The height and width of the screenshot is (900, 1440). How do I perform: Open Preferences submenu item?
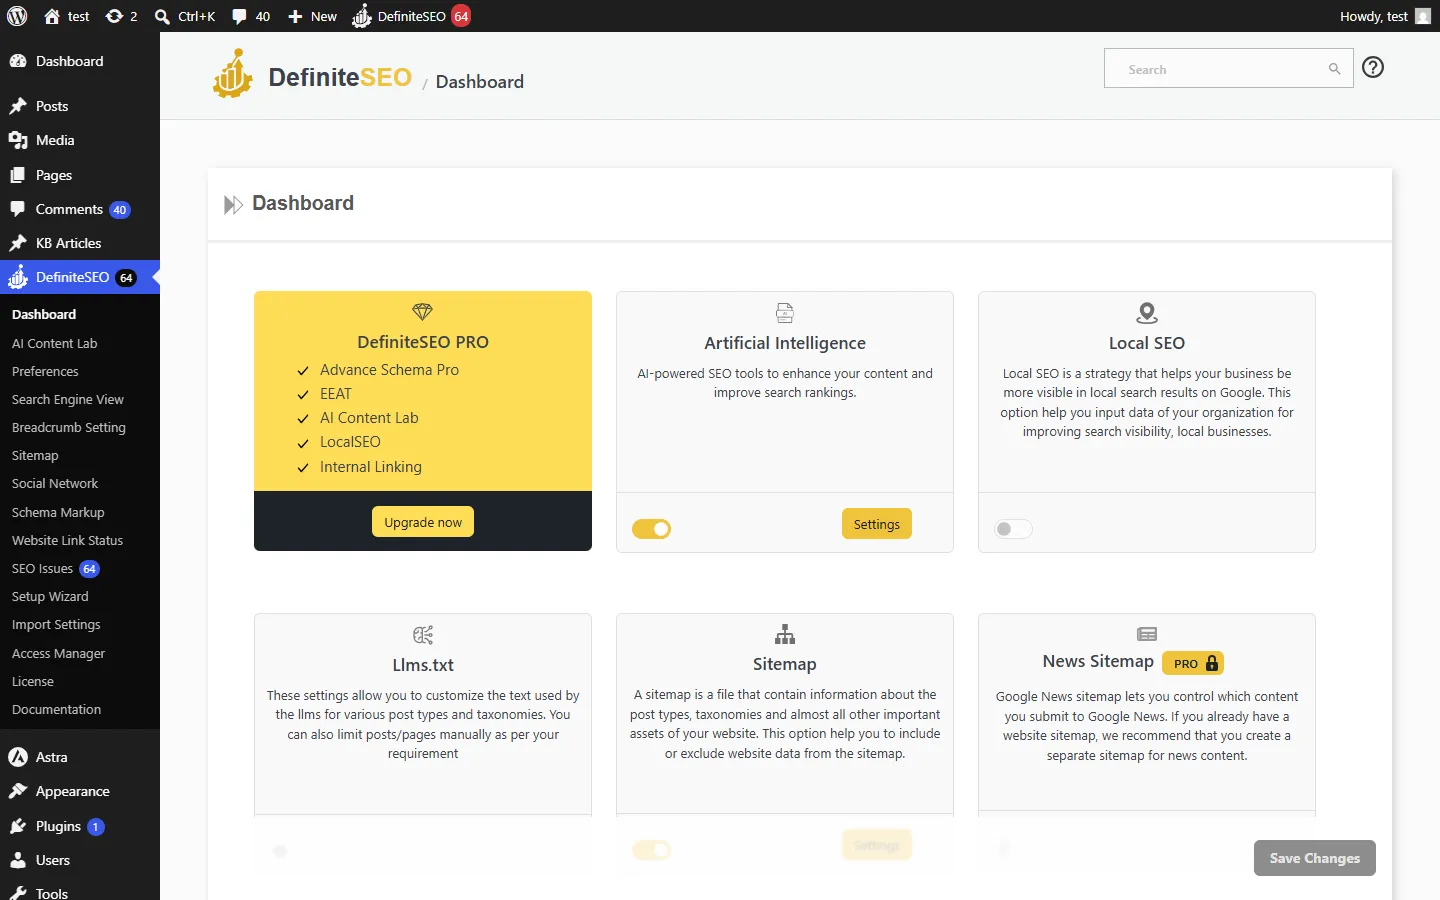[x=45, y=371]
